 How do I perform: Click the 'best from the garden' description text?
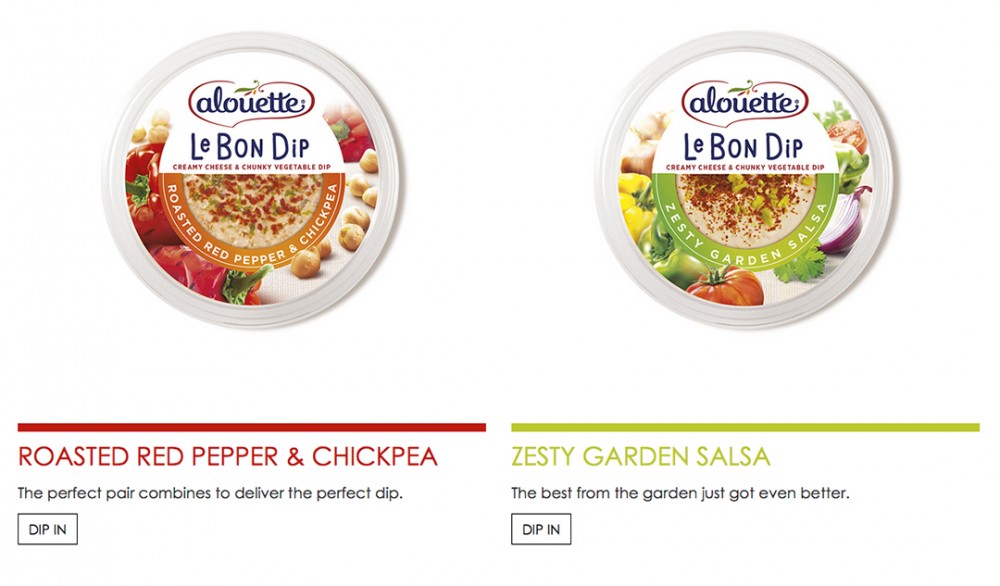(680, 494)
